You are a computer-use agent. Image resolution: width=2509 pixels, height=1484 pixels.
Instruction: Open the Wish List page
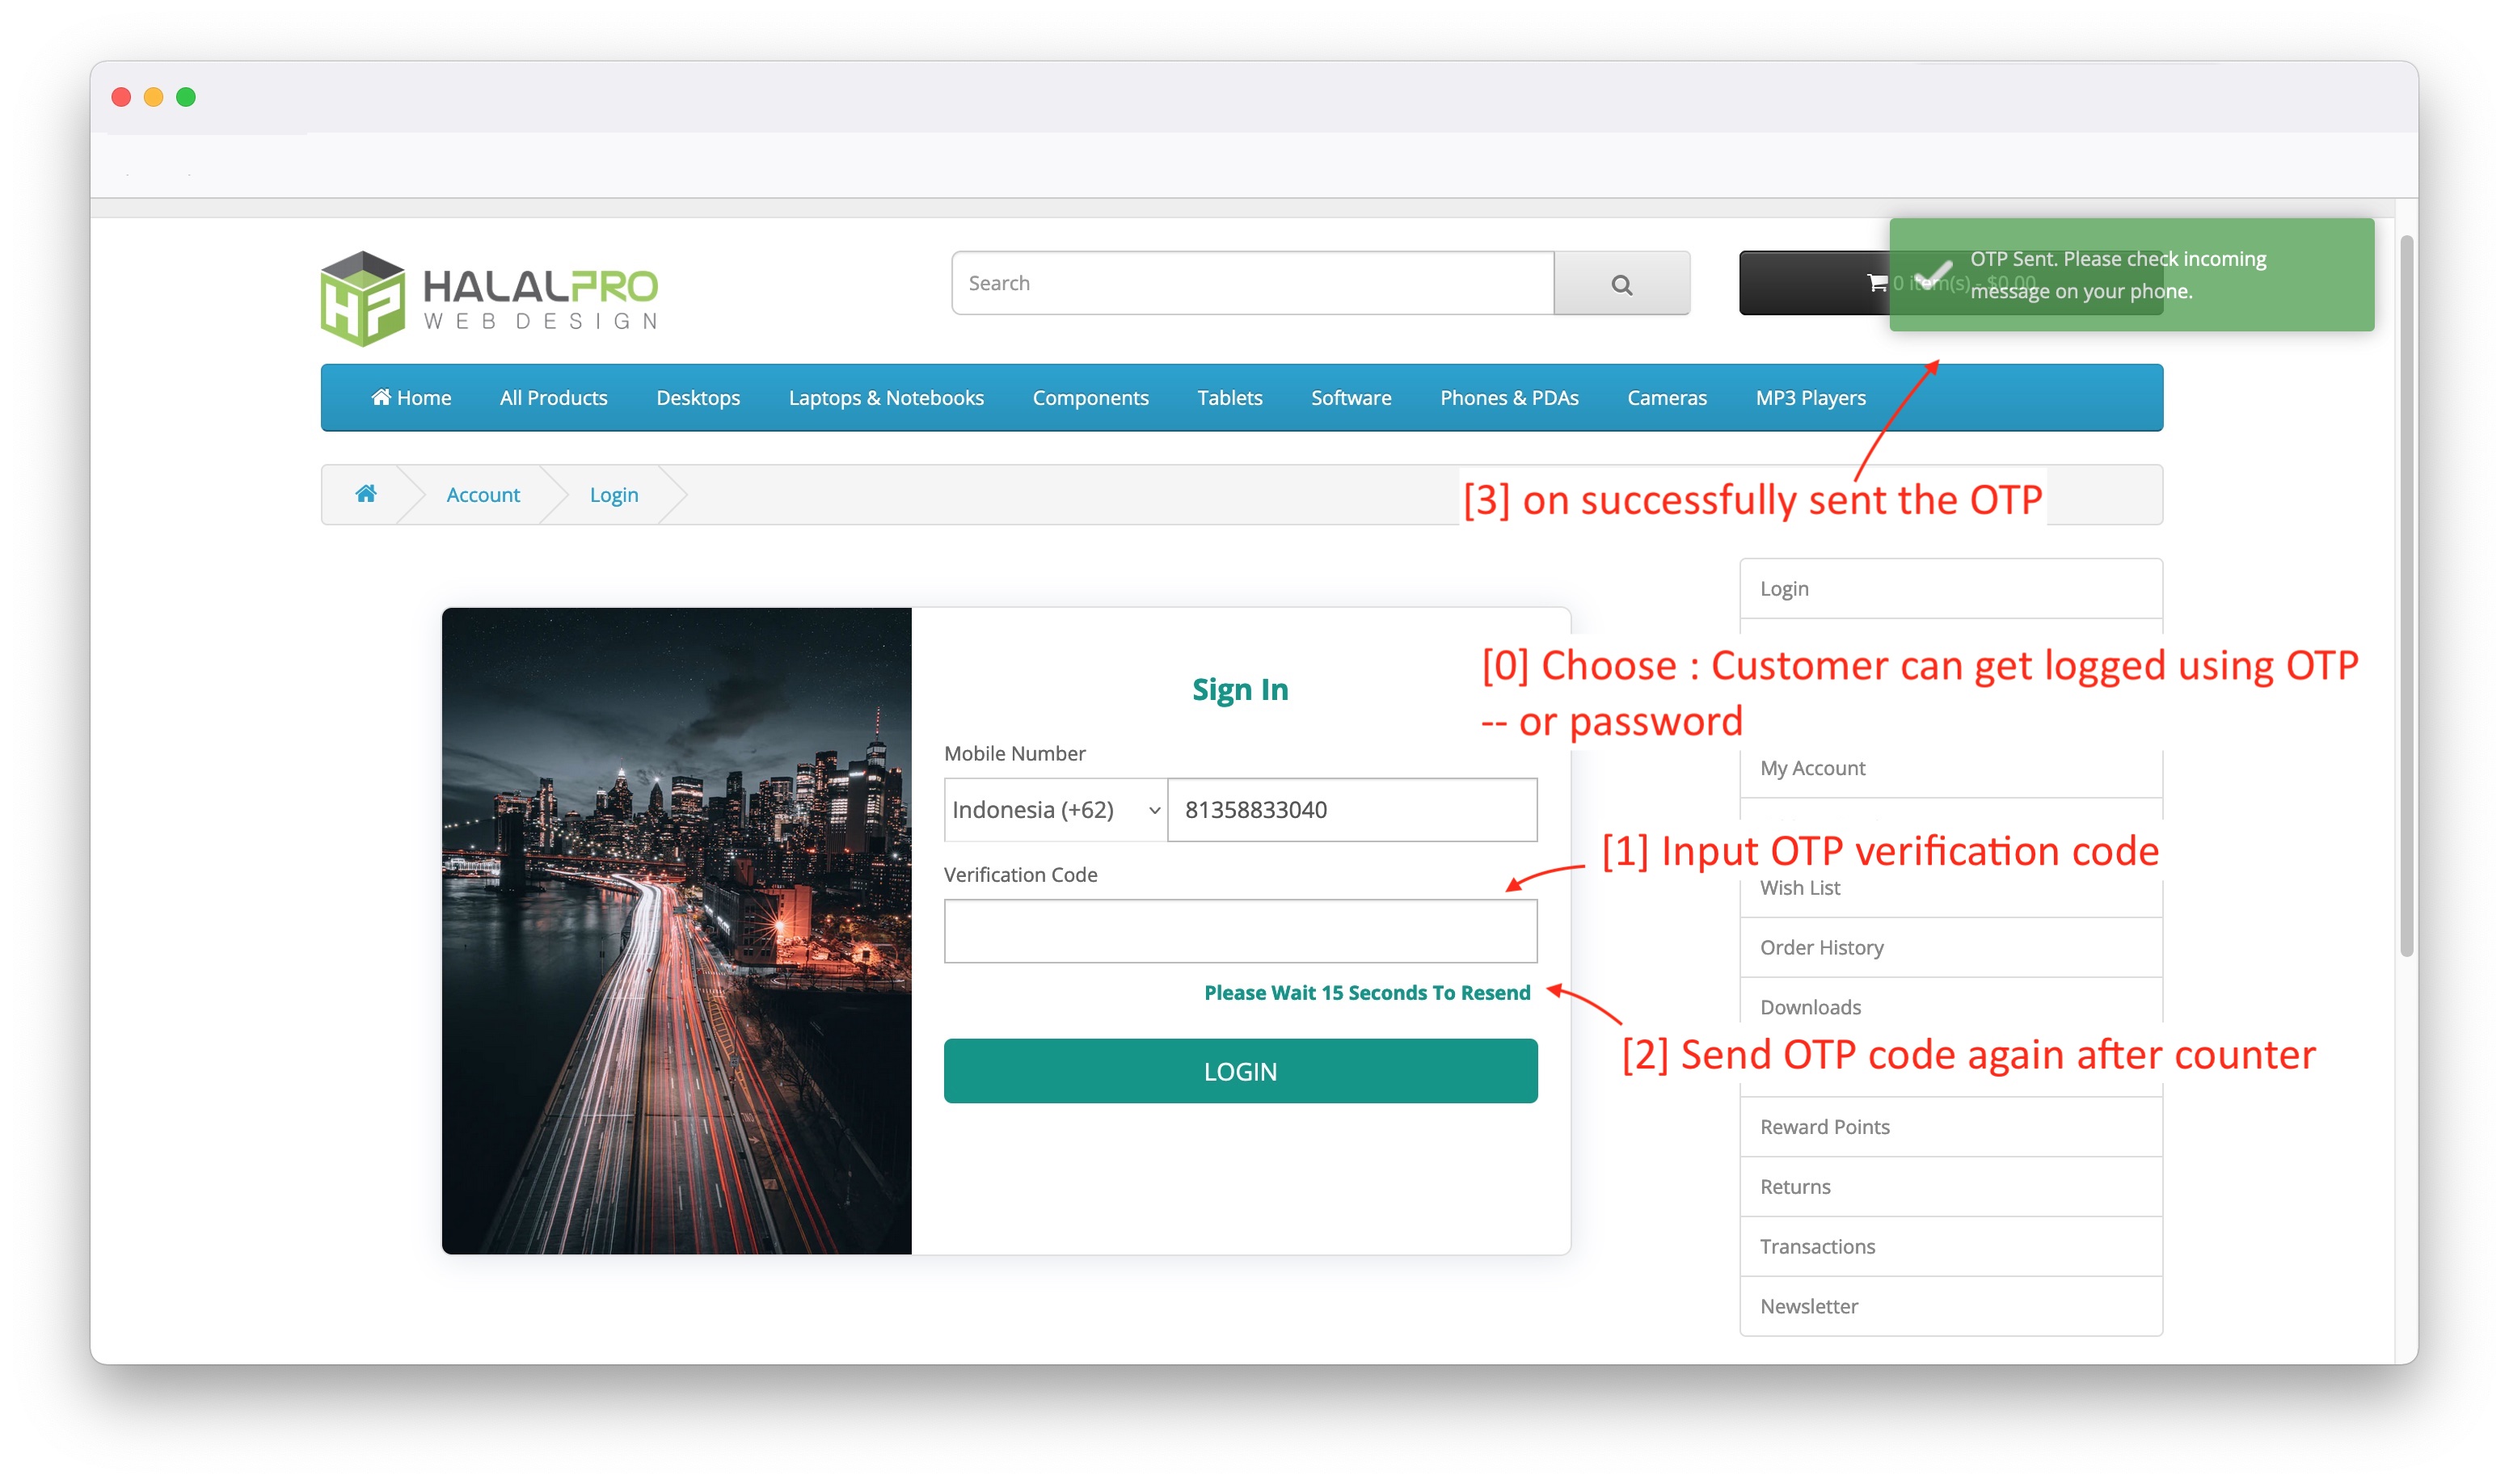click(x=1800, y=887)
